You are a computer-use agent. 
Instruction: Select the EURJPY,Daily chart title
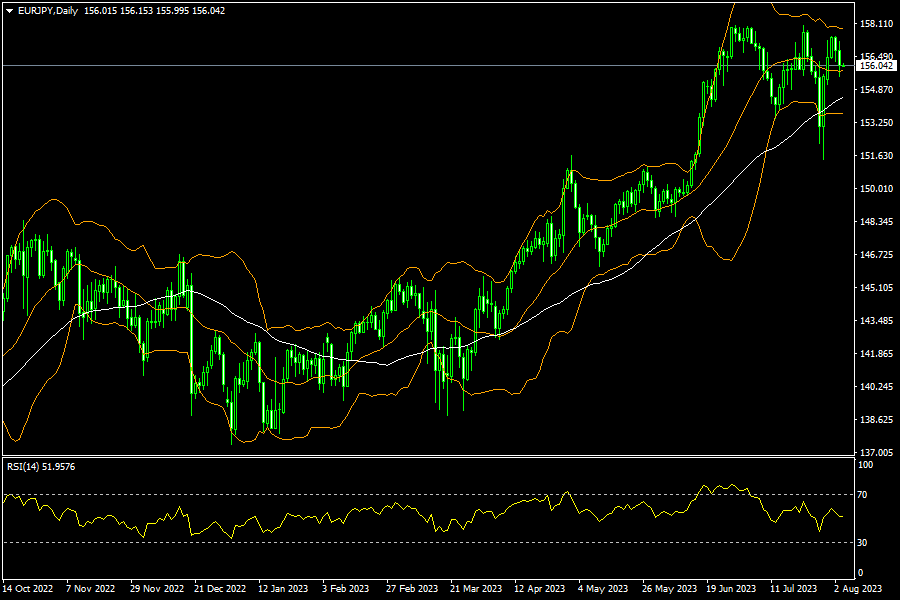(x=48, y=11)
